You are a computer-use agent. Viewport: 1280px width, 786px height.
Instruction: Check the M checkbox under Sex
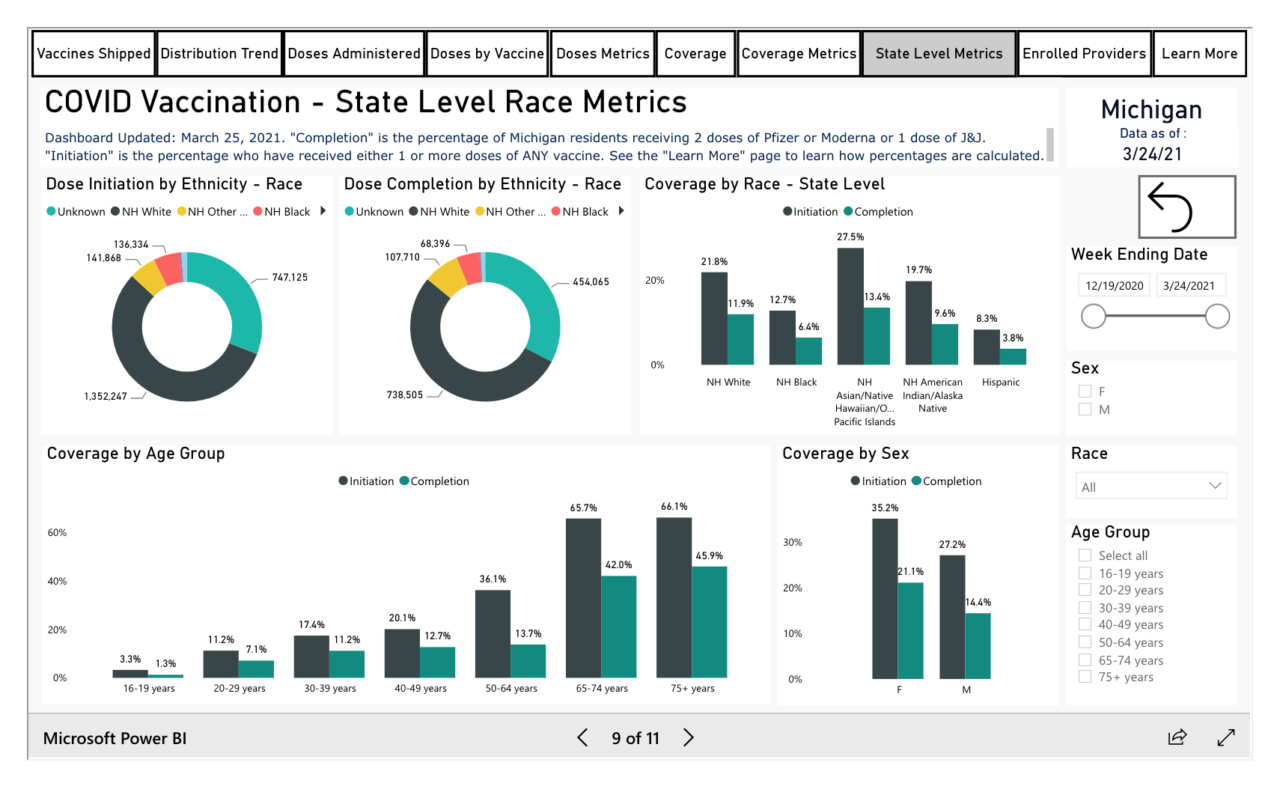(1084, 409)
